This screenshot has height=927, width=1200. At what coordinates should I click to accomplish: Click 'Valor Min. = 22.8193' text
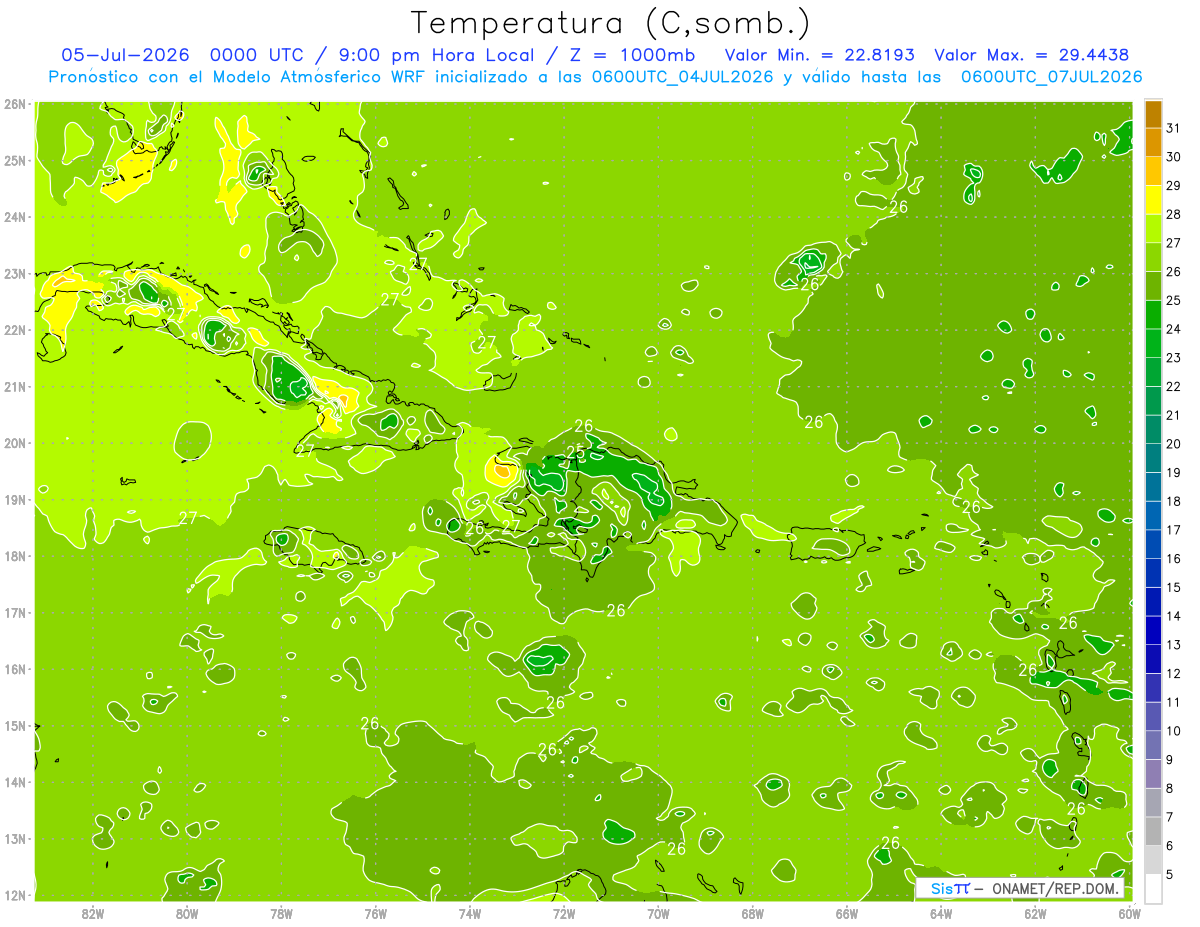820,55
